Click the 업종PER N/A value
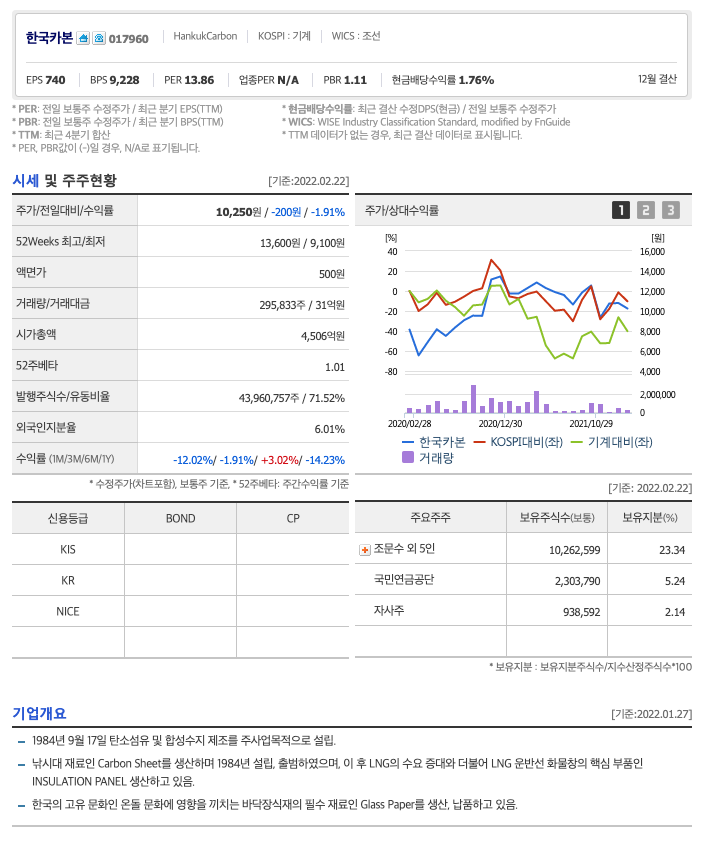Viewport: 701px width, 844px height. tap(269, 80)
